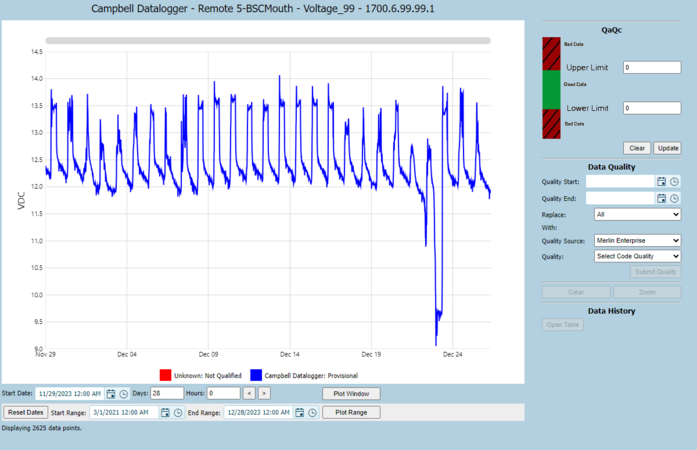697x450 pixels.
Task: Open the Start Range calendar icon
Action: point(165,413)
